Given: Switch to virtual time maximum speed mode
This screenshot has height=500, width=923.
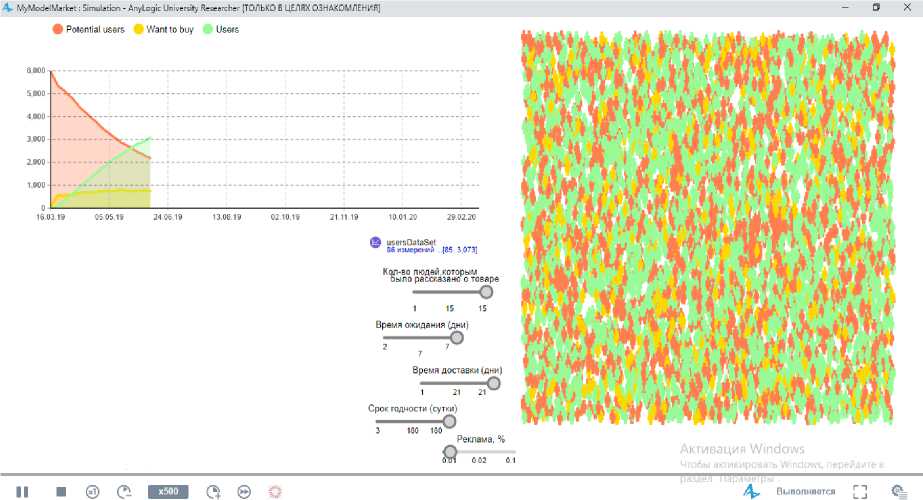Looking at the screenshot, I should click(244, 491).
